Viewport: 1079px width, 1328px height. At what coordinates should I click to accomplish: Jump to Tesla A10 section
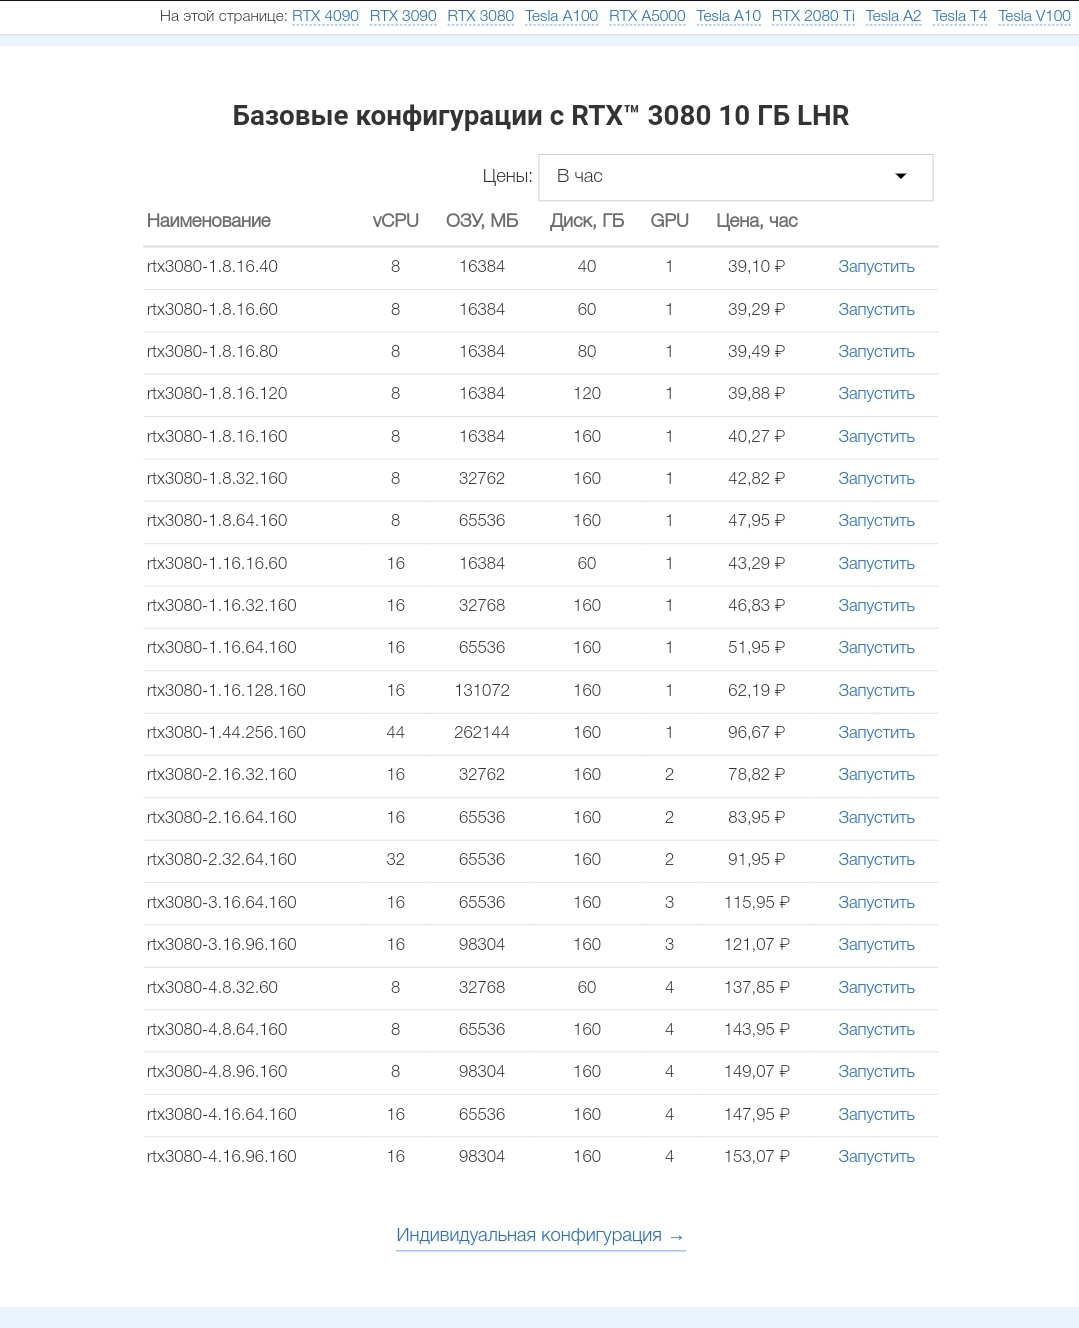[728, 16]
